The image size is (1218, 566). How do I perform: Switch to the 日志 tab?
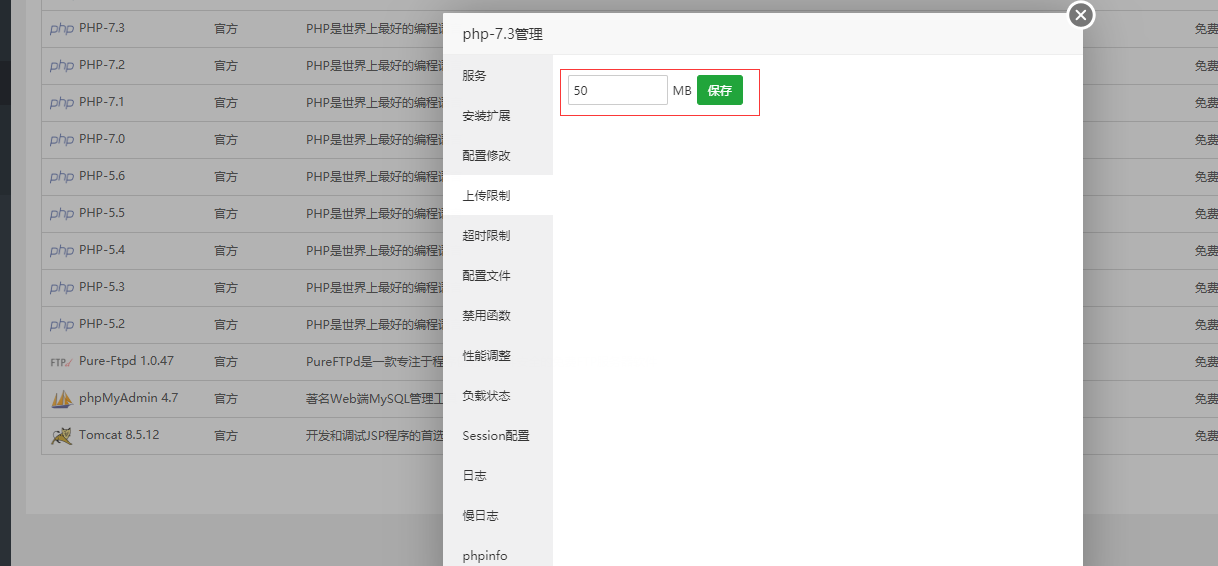pyautogui.click(x=498, y=476)
